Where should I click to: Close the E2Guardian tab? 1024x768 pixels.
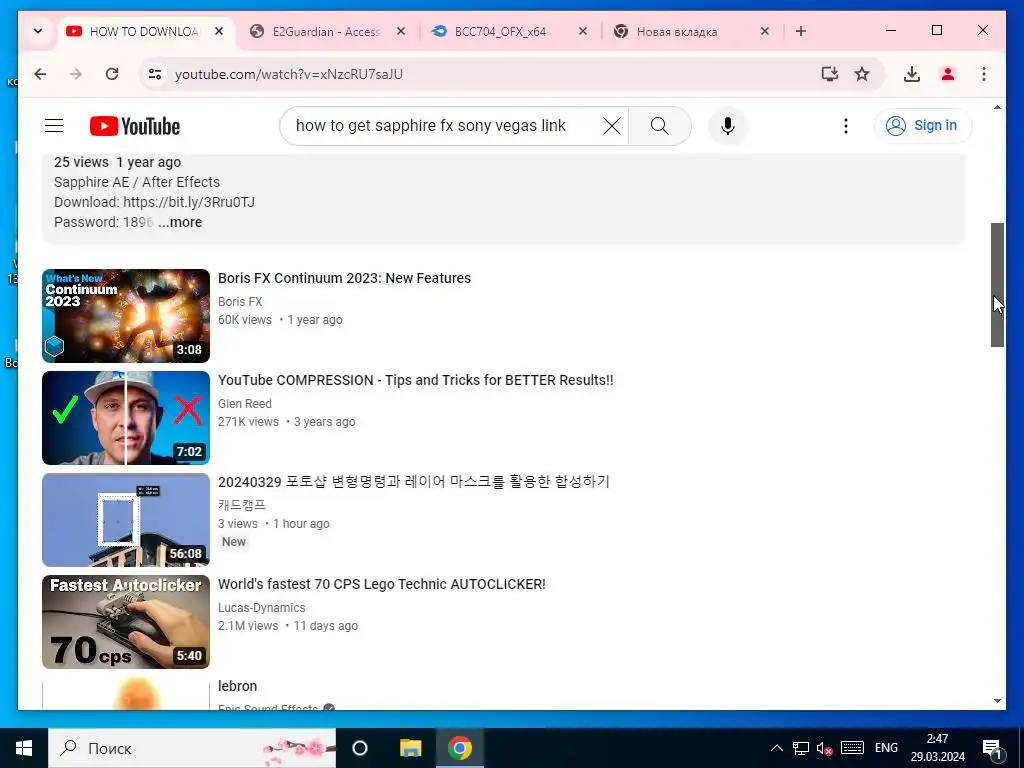coord(401,31)
